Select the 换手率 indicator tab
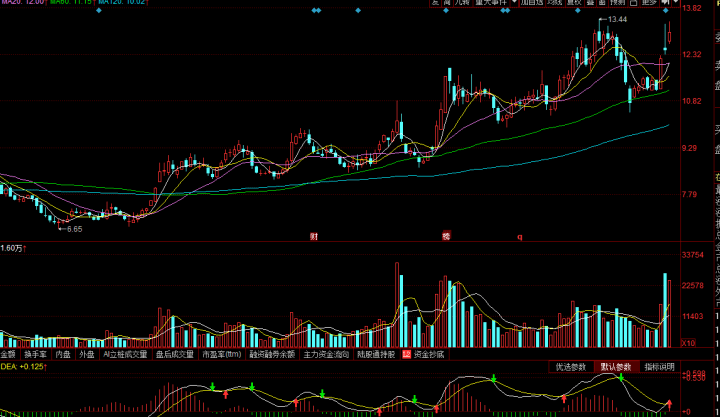Viewport: 720px width, 417px height. 36,354
